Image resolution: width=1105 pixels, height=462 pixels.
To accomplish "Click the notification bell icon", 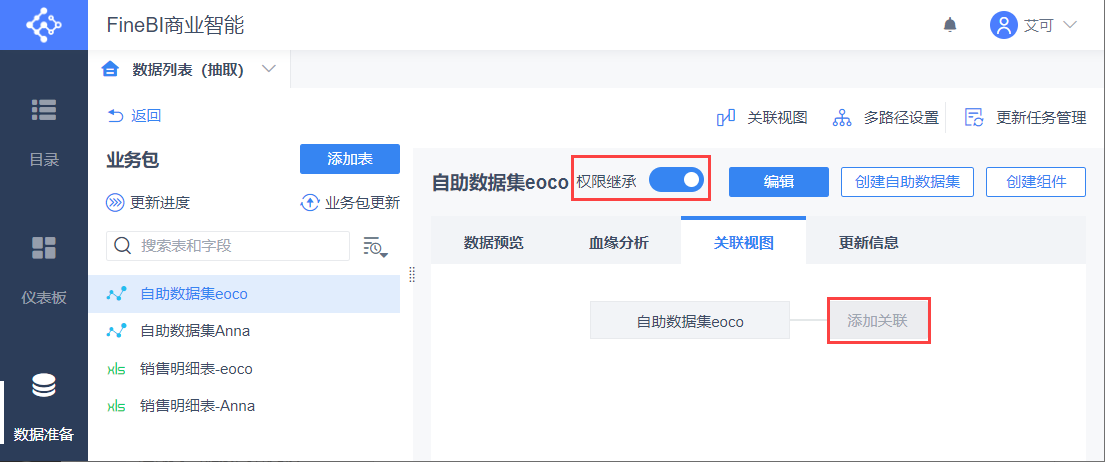I will point(950,25).
